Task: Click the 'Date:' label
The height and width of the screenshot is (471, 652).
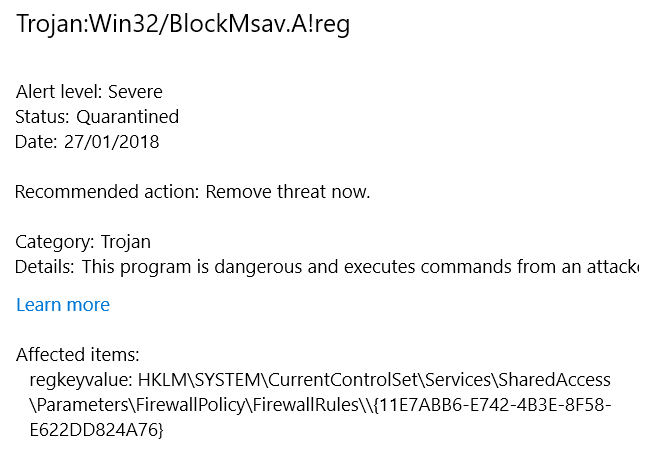Action: coord(37,141)
